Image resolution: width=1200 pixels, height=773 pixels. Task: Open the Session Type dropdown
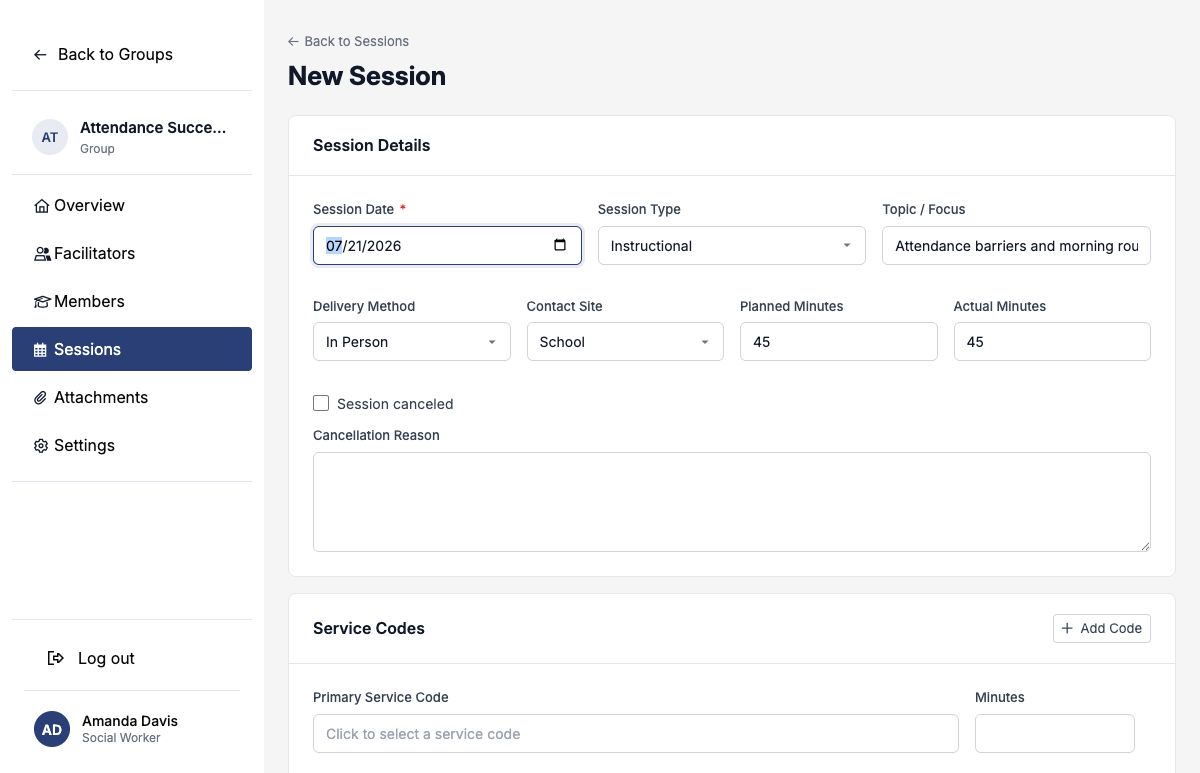coord(732,245)
